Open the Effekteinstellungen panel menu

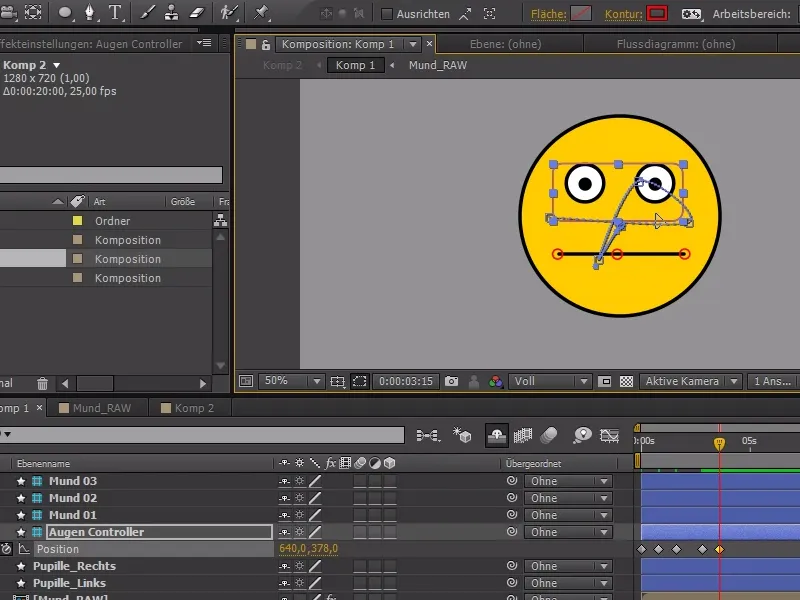click(x=204, y=43)
